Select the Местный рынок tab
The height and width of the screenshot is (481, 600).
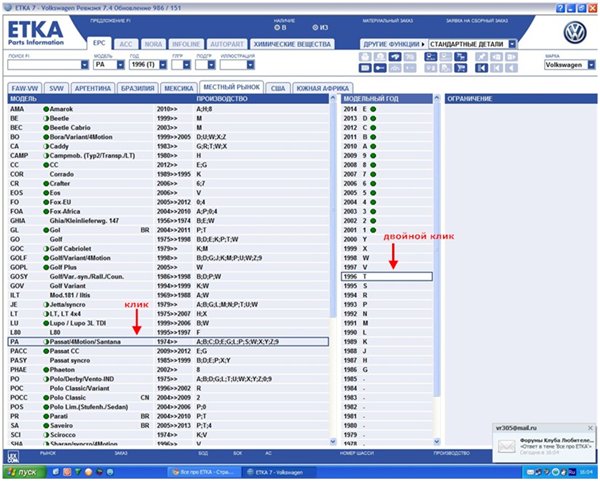[232, 87]
